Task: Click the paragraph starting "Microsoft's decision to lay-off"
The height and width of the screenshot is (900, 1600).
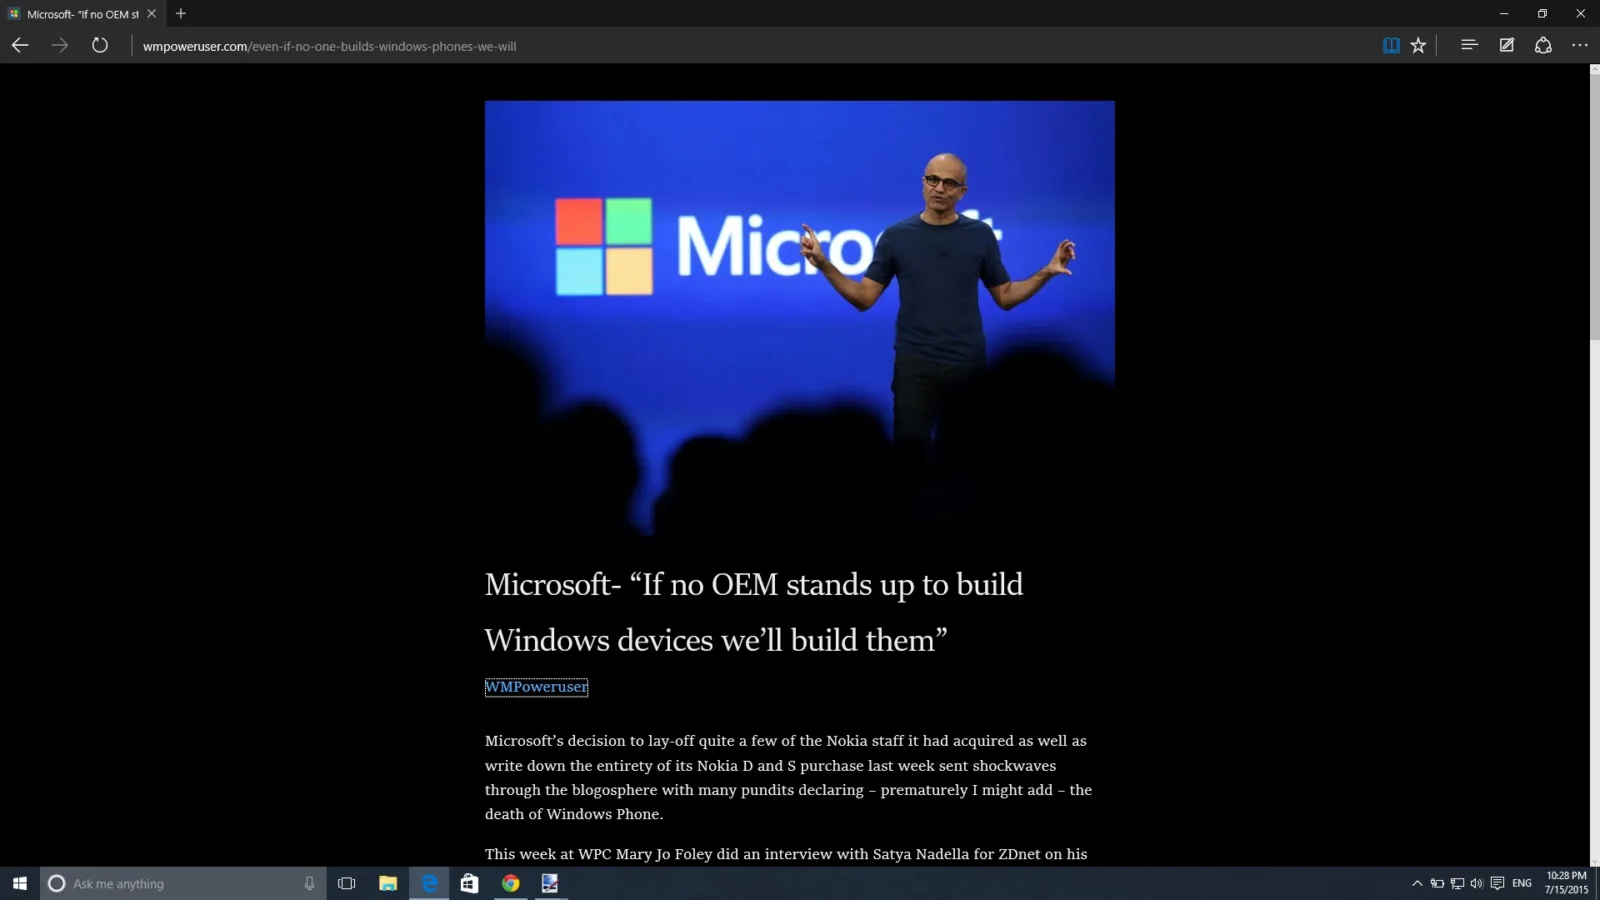Action: coord(788,777)
